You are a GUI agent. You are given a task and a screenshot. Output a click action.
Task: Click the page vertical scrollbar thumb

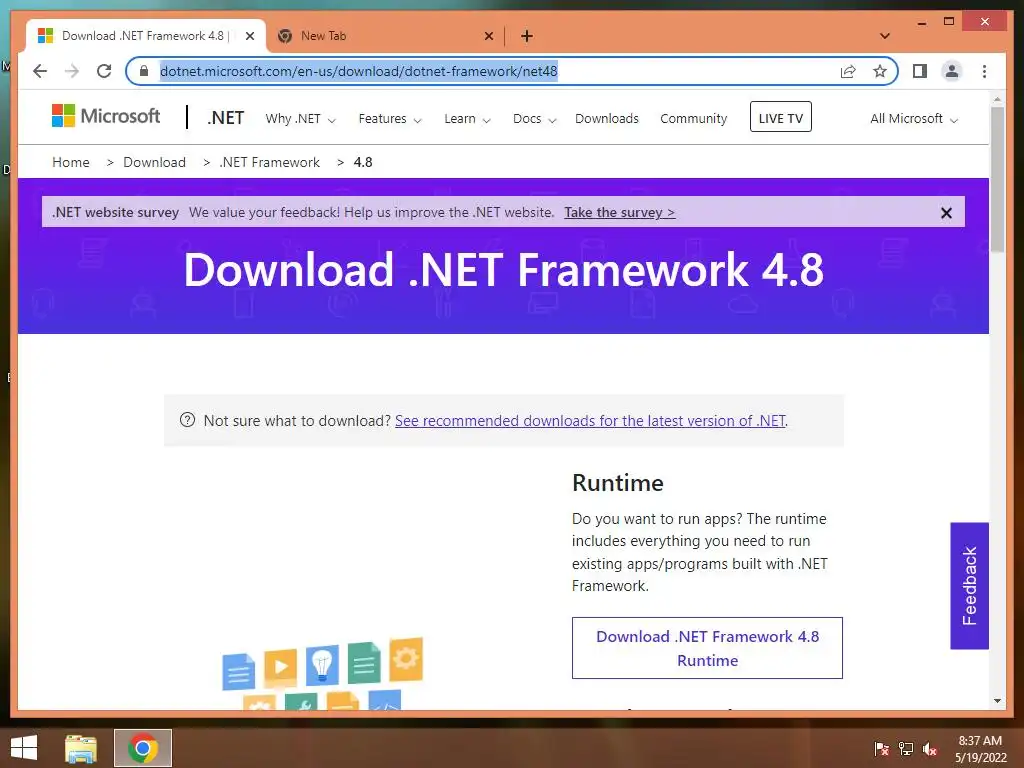[997, 180]
